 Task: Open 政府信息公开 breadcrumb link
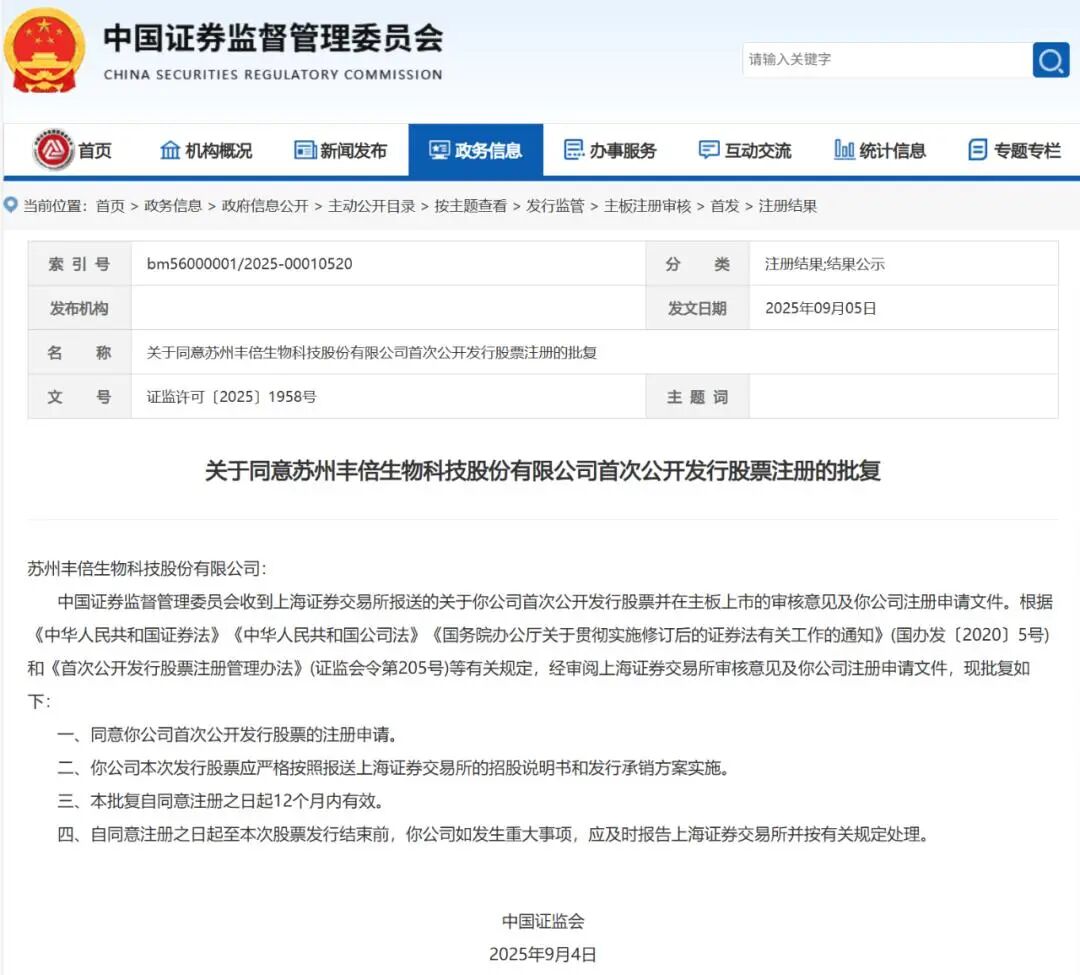pyautogui.click(x=265, y=206)
